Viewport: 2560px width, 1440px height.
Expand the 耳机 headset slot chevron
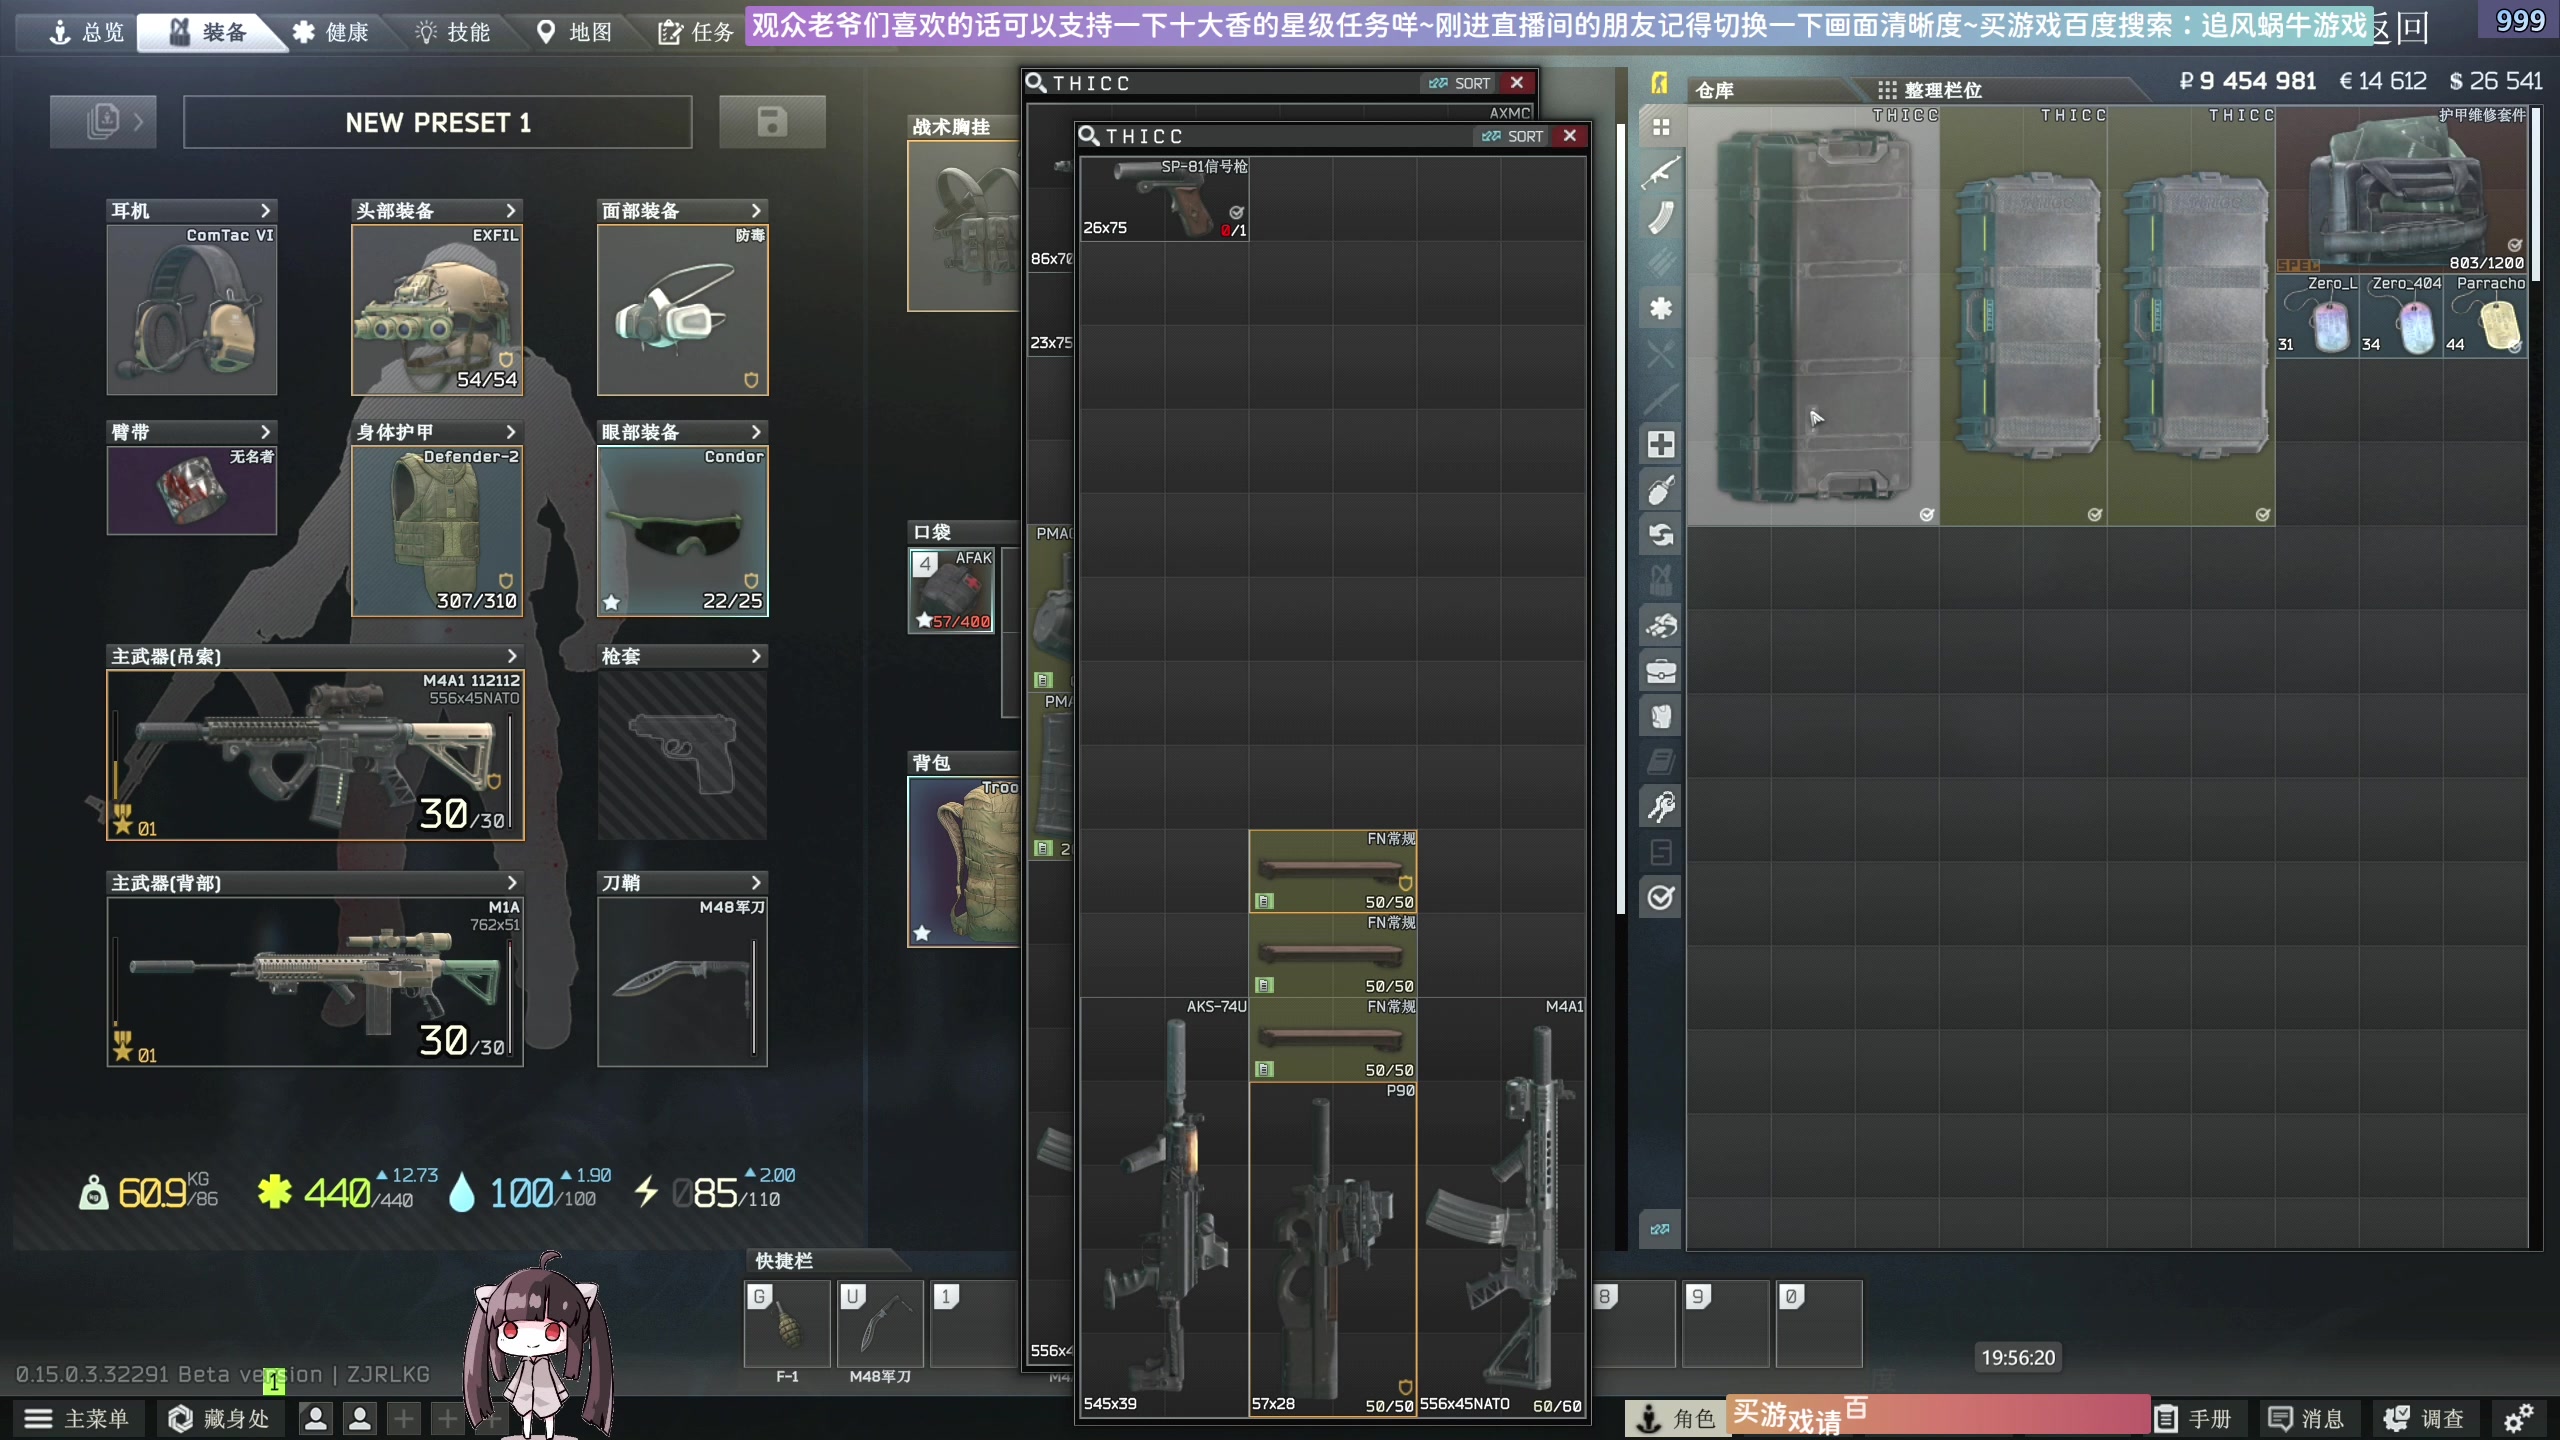pyautogui.click(x=265, y=210)
